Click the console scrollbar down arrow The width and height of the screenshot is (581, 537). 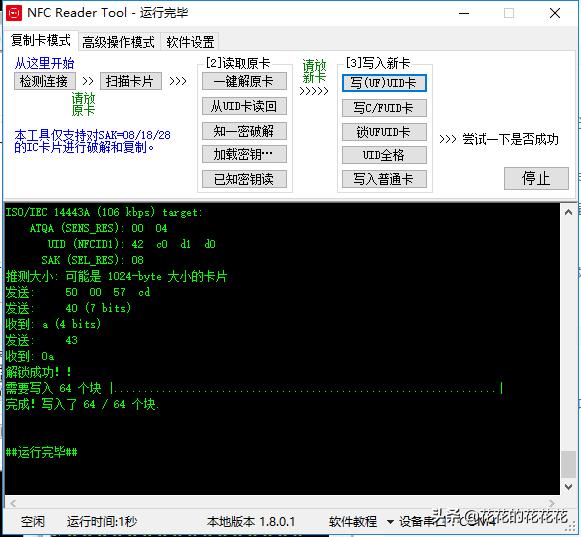[568, 486]
